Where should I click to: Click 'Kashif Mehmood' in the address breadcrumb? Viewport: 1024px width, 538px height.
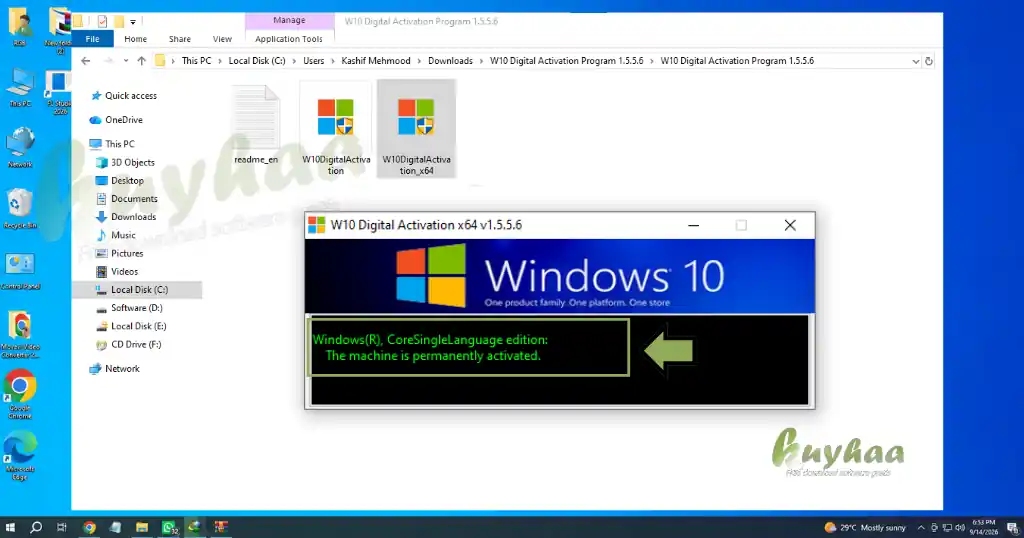[x=376, y=61]
